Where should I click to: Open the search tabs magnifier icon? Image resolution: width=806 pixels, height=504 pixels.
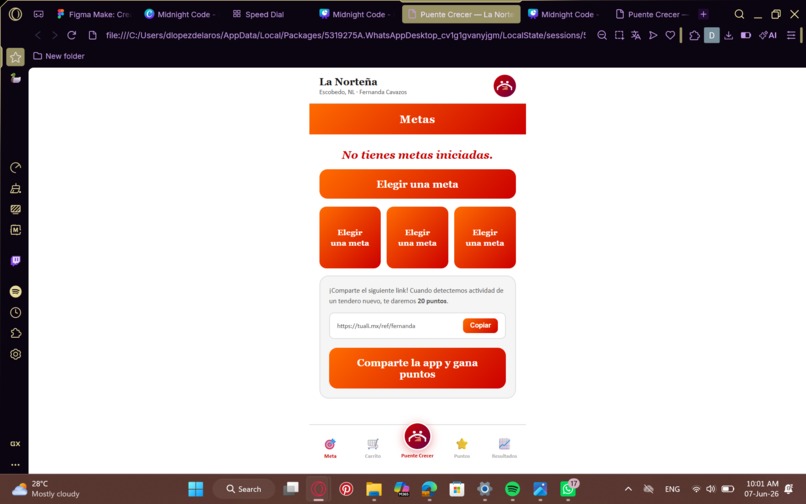point(739,14)
